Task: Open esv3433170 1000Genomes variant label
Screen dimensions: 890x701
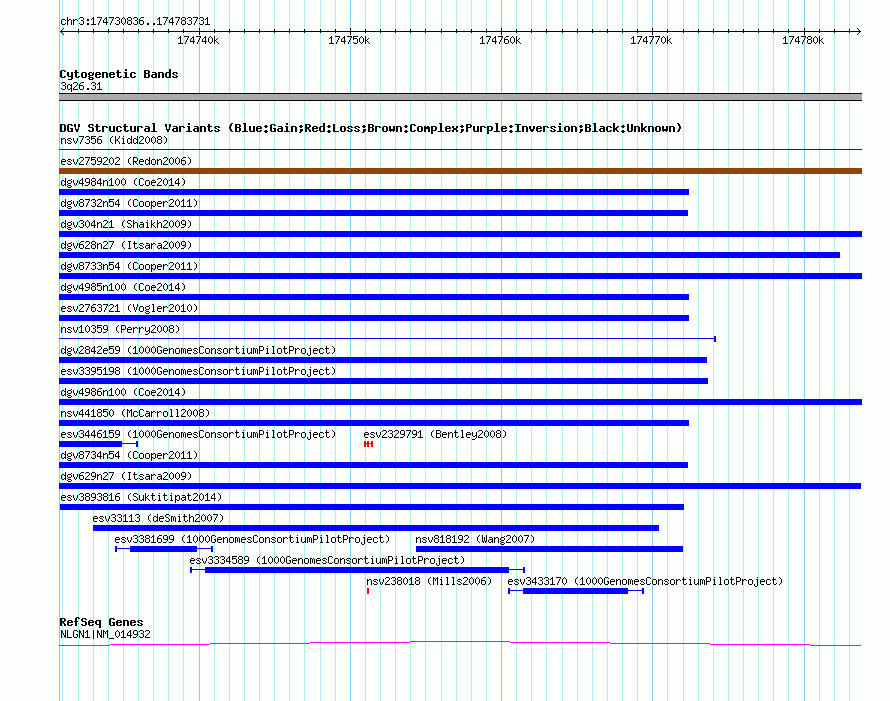Action: pyautogui.click(x=645, y=581)
